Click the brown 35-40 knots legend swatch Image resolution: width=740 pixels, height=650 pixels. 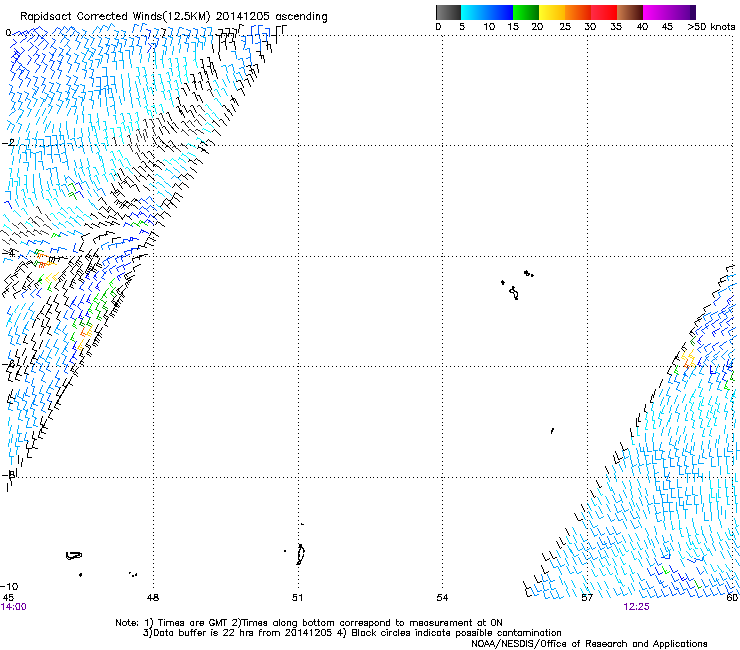pyautogui.click(x=630, y=12)
